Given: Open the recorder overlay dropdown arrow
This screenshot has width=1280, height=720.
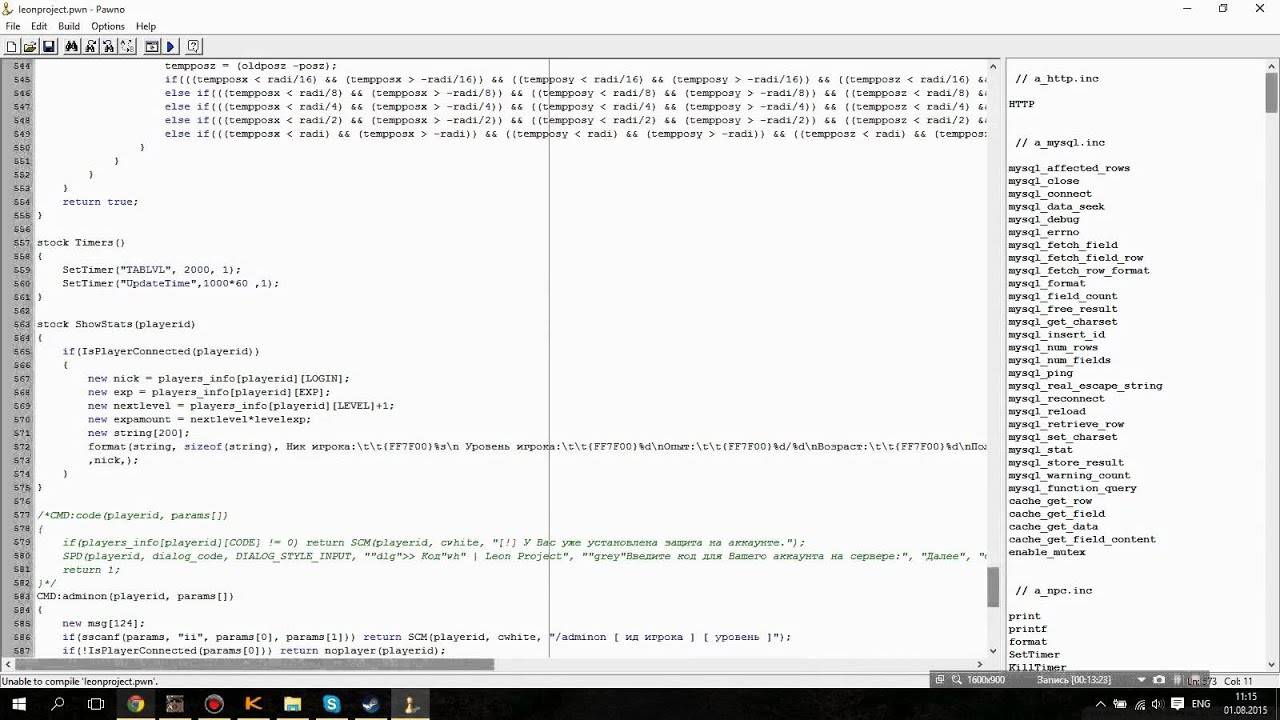Looking at the screenshot, I should coord(1141,680).
